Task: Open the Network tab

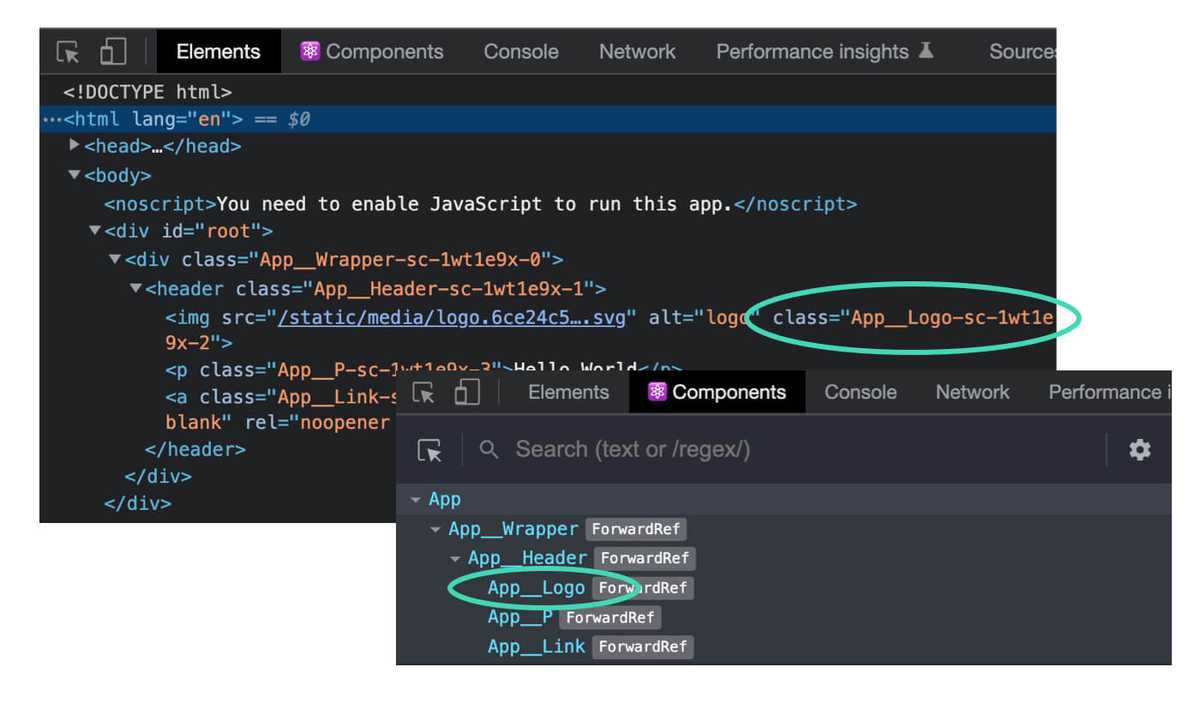Action: point(637,51)
